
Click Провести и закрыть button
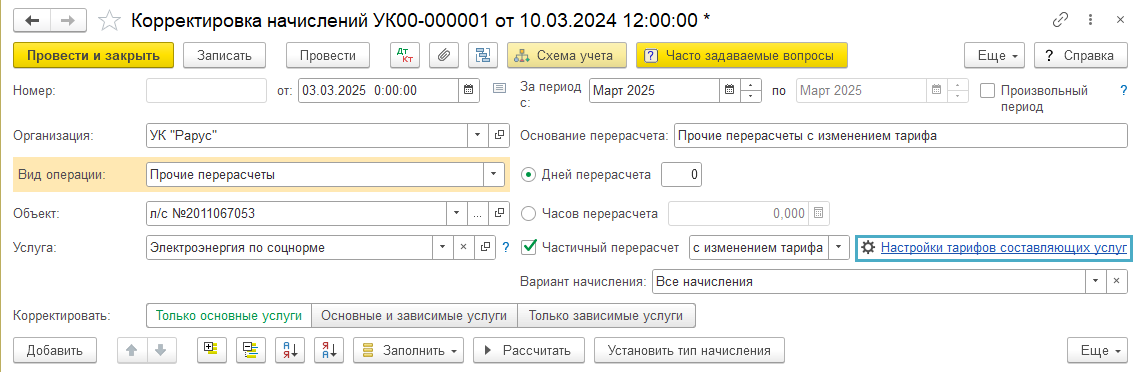click(x=94, y=55)
